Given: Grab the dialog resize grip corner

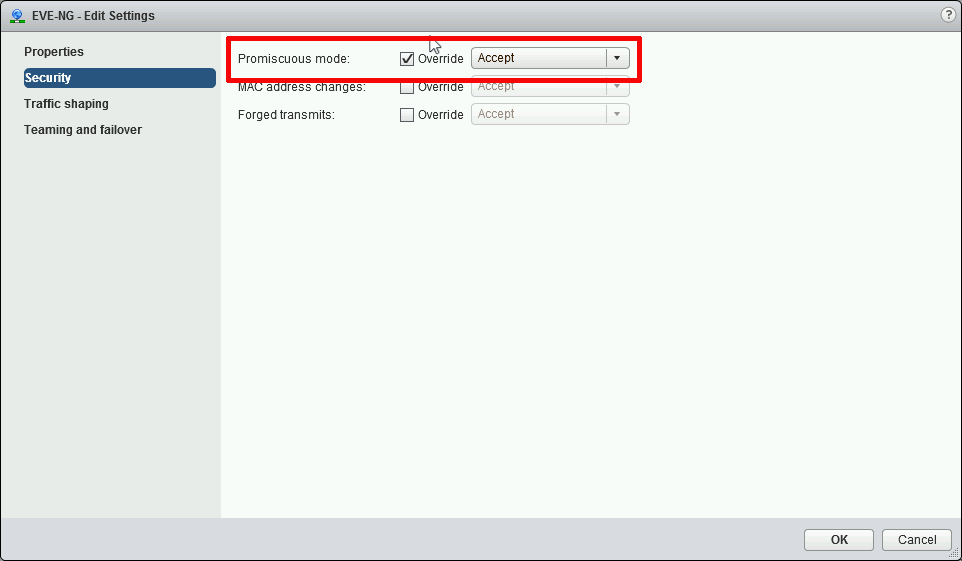Looking at the screenshot, I should (954, 554).
